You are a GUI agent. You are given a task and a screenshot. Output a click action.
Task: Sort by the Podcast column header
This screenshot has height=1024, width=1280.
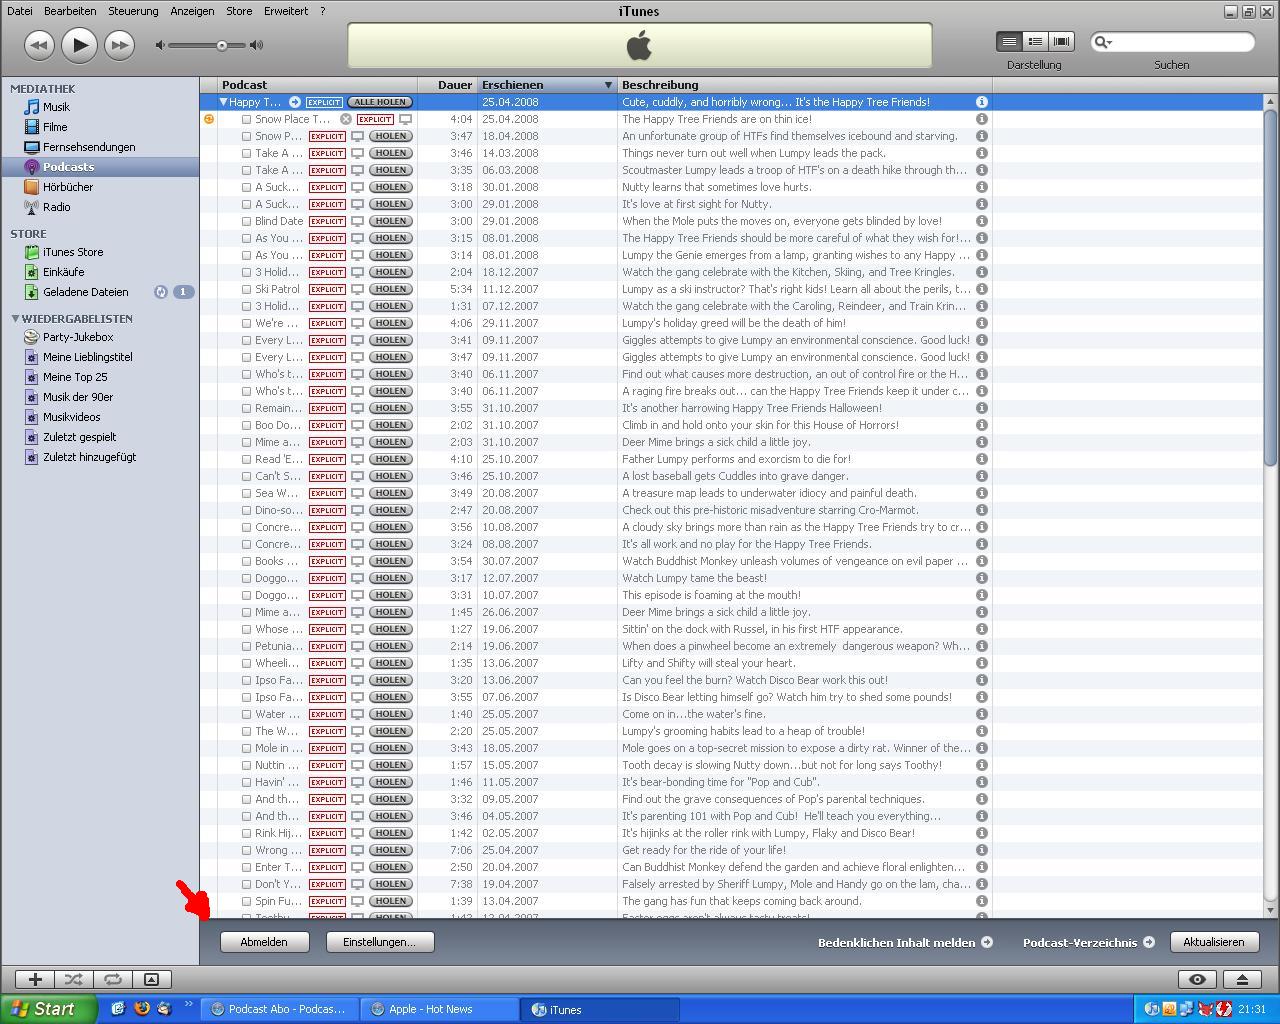(x=317, y=85)
